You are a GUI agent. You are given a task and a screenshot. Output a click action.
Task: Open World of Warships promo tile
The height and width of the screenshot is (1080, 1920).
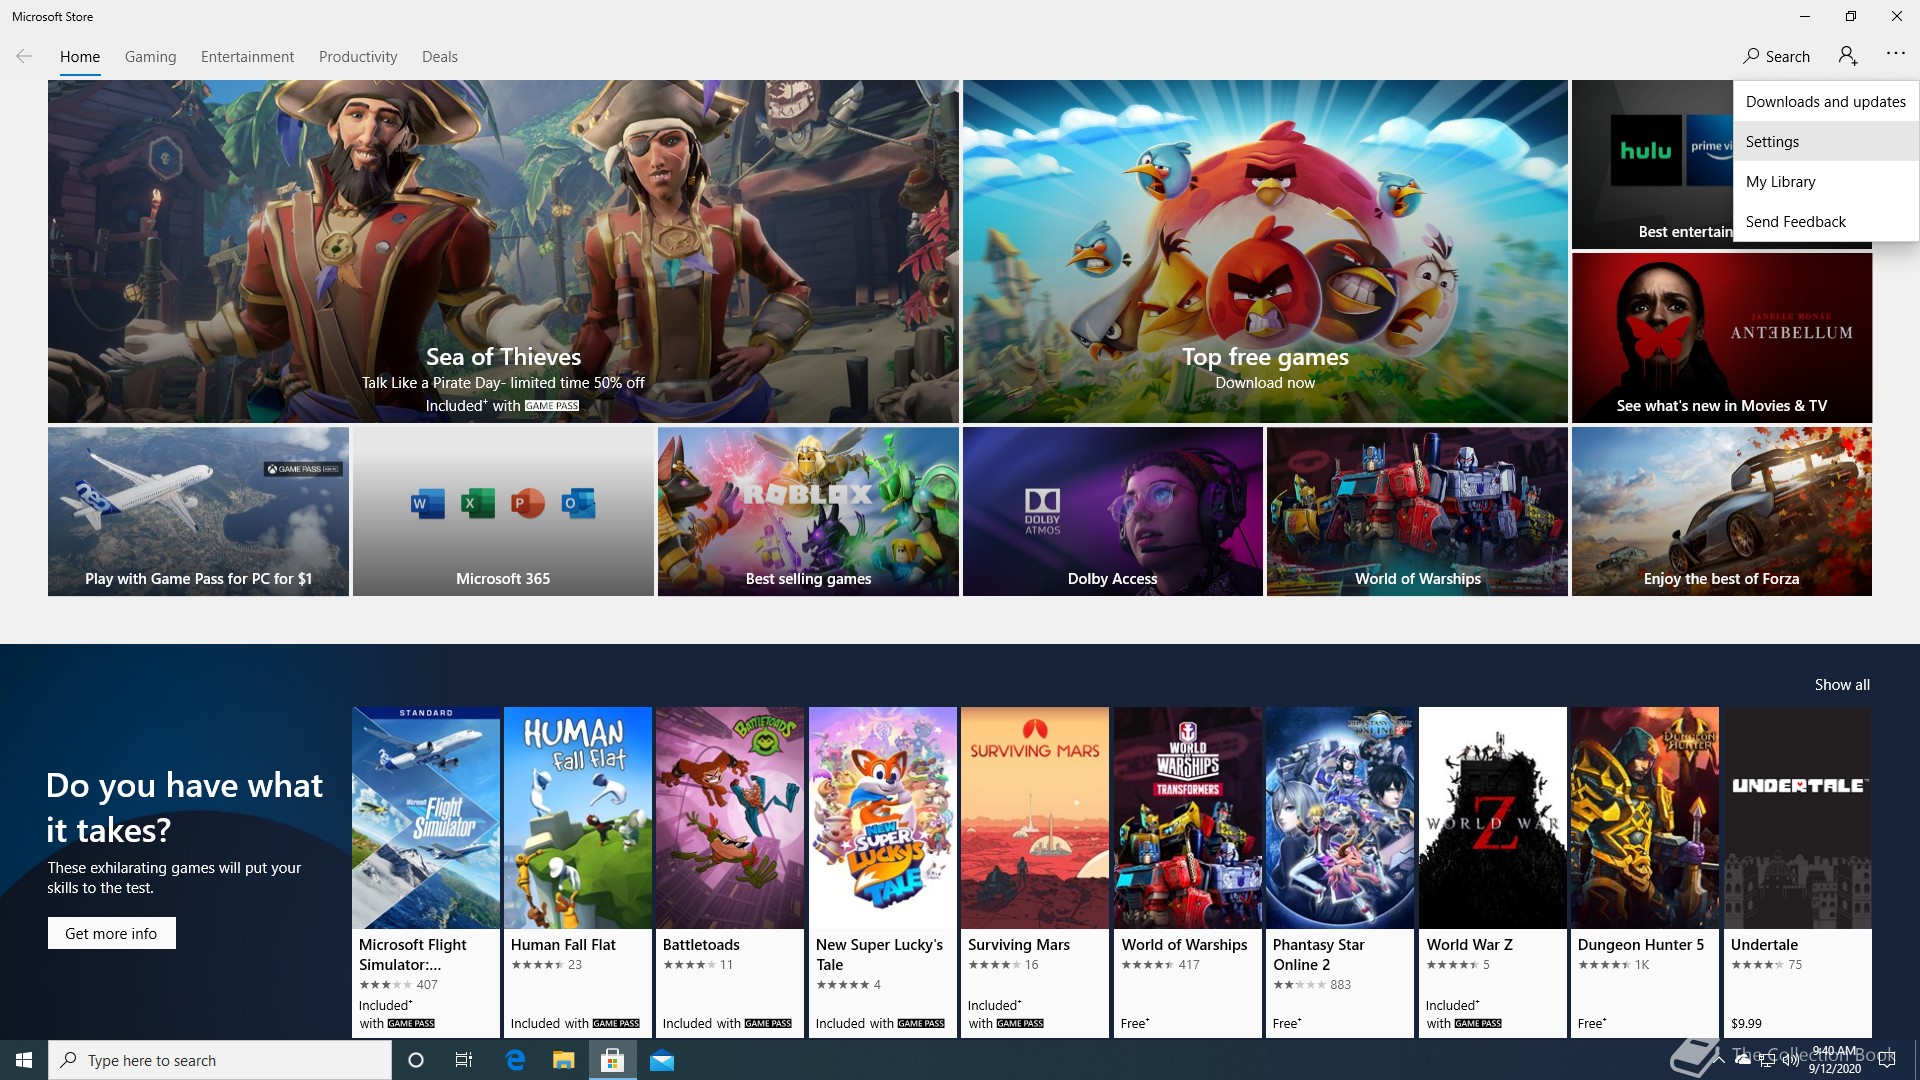click(x=1417, y=511)
